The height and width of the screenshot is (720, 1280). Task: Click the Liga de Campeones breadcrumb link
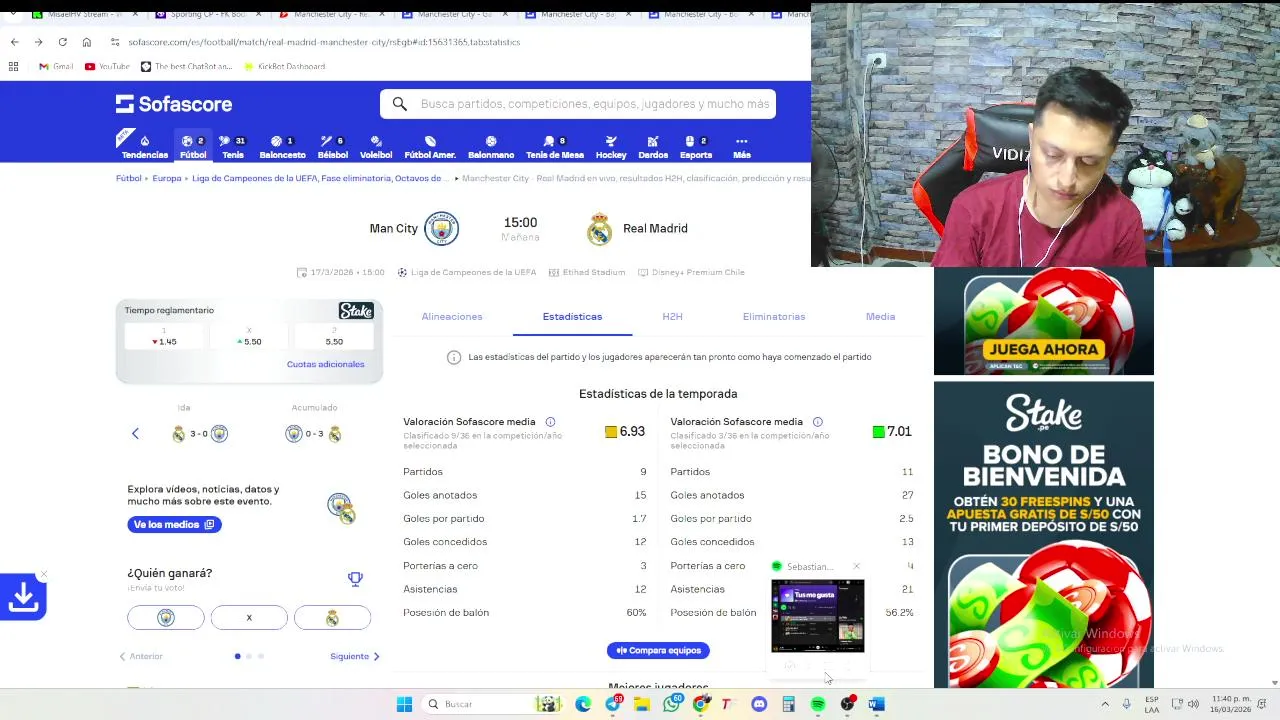pos(320,178)
